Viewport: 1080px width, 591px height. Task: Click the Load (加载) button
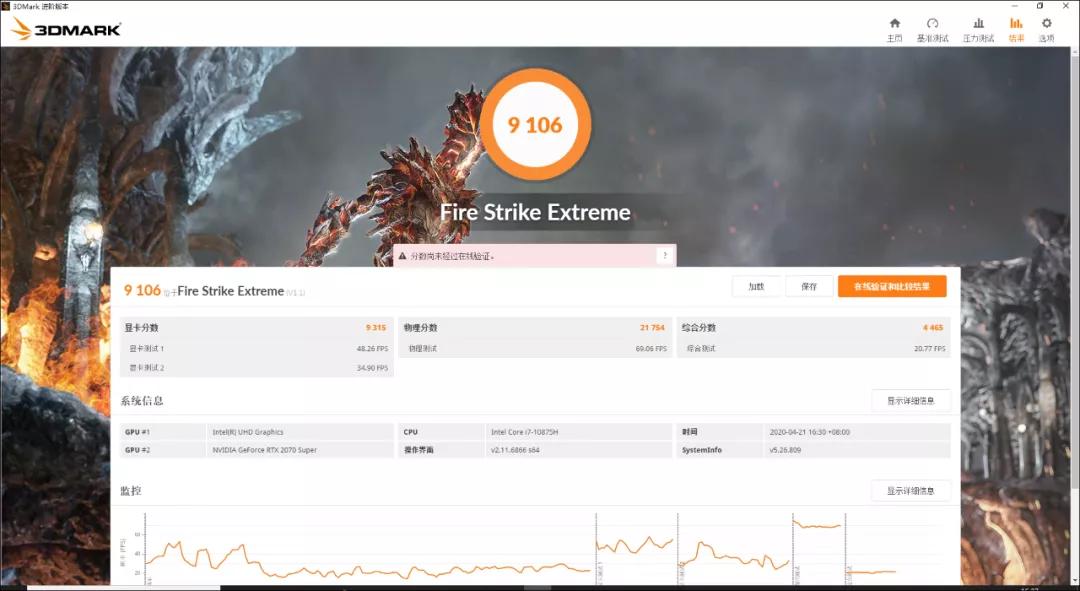tap(756, 287)
